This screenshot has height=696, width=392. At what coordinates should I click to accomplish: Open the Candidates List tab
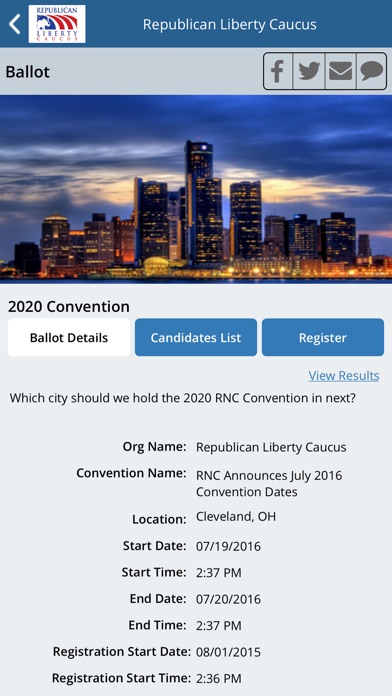[196, 337]
